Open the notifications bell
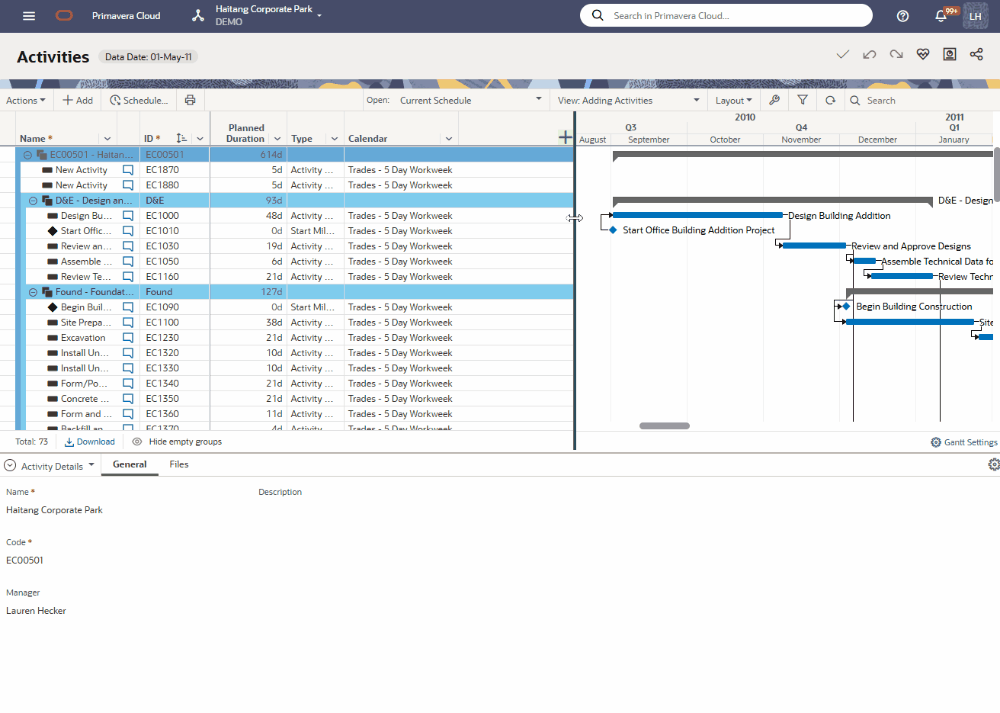This screenshot has height=713, width=1000. click(941, 16)
